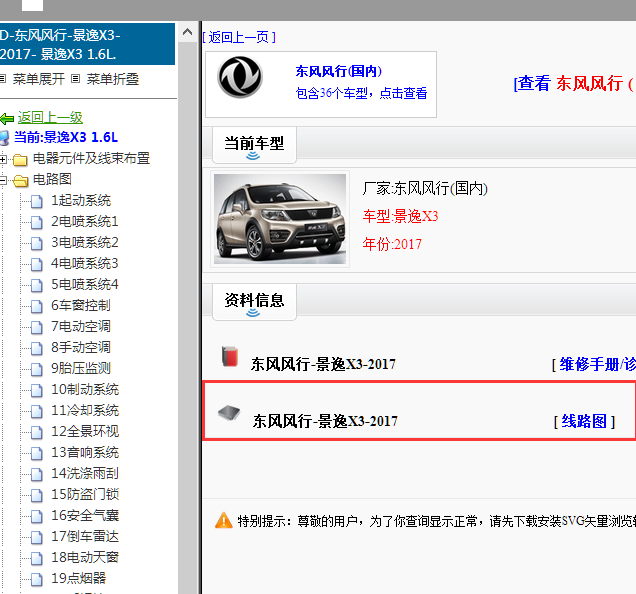This screenshot has height=594, width=636.
Task: Click the 年份:2017 text
Action: click(392, 244)
